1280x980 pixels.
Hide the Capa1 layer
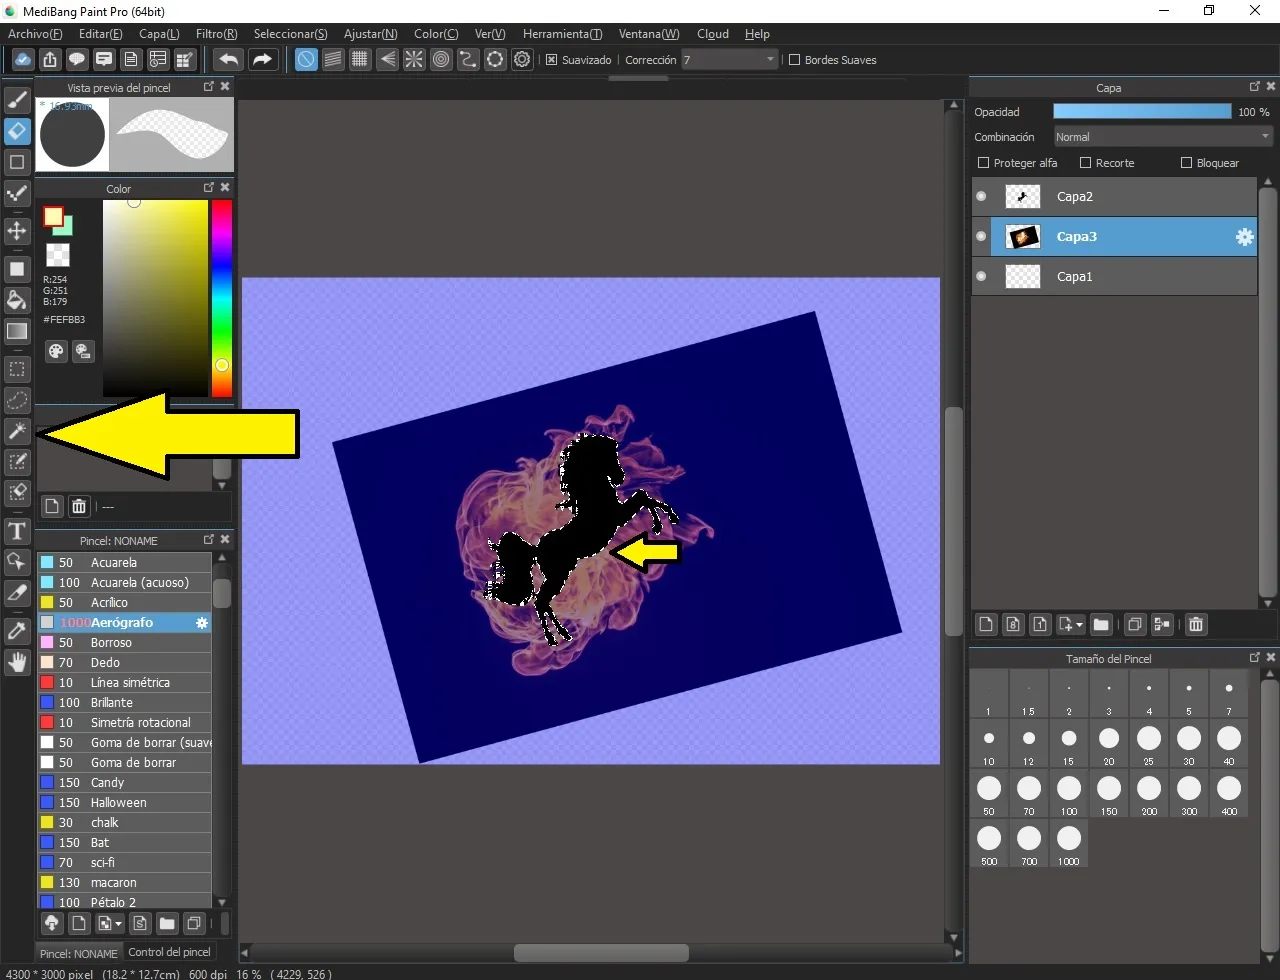(x=981, y=277)
